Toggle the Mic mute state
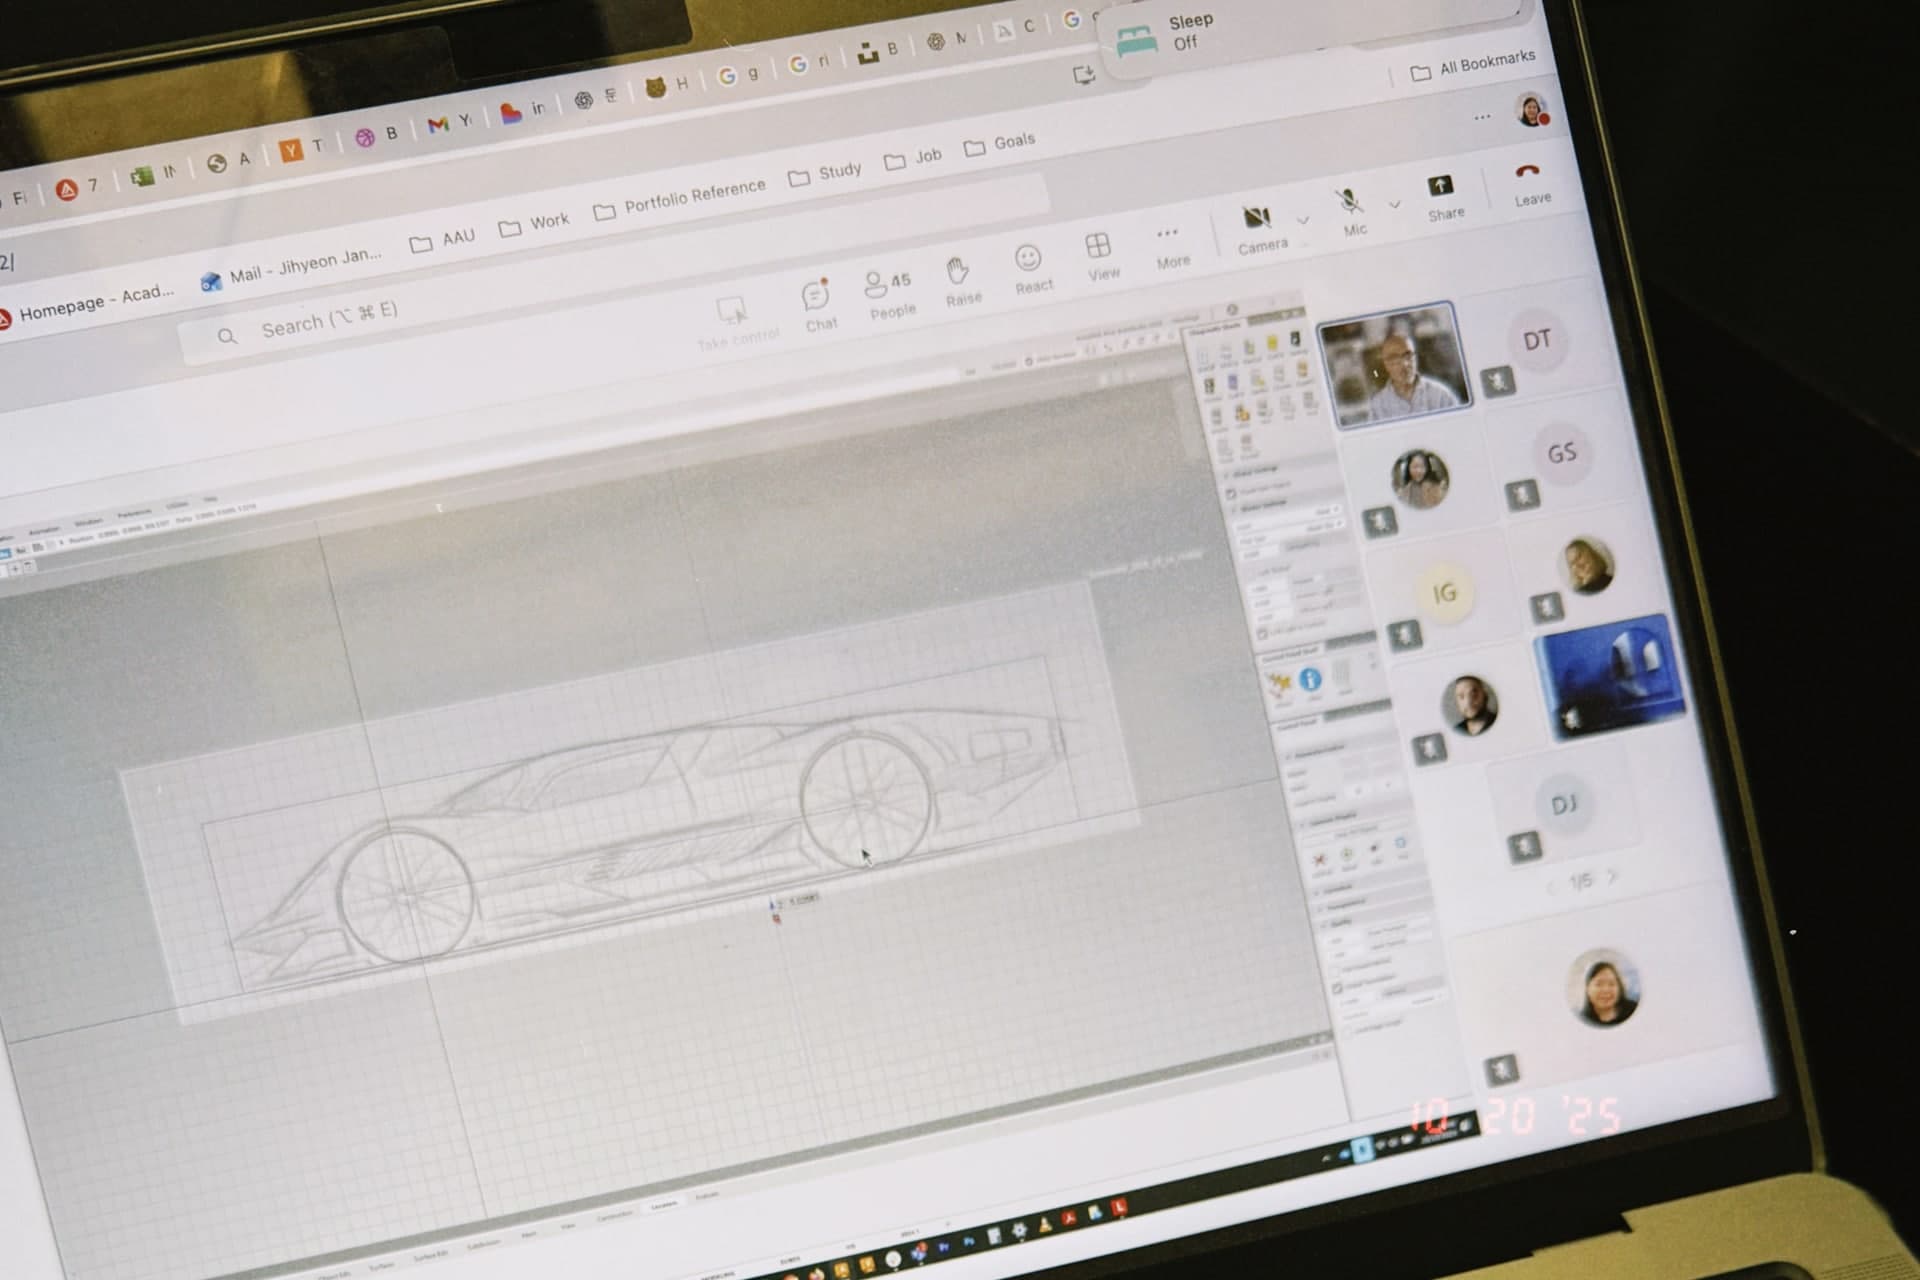 coord(1352,213)
